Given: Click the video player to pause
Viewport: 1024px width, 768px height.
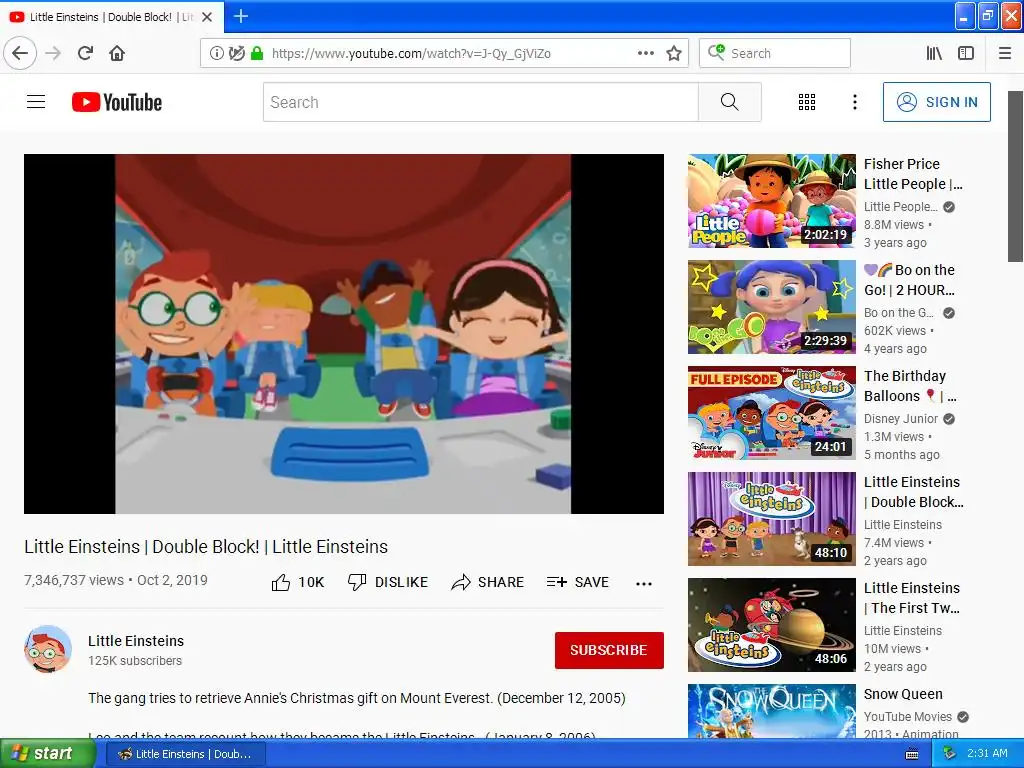Looking at the screenshot, I should (344, 334).
